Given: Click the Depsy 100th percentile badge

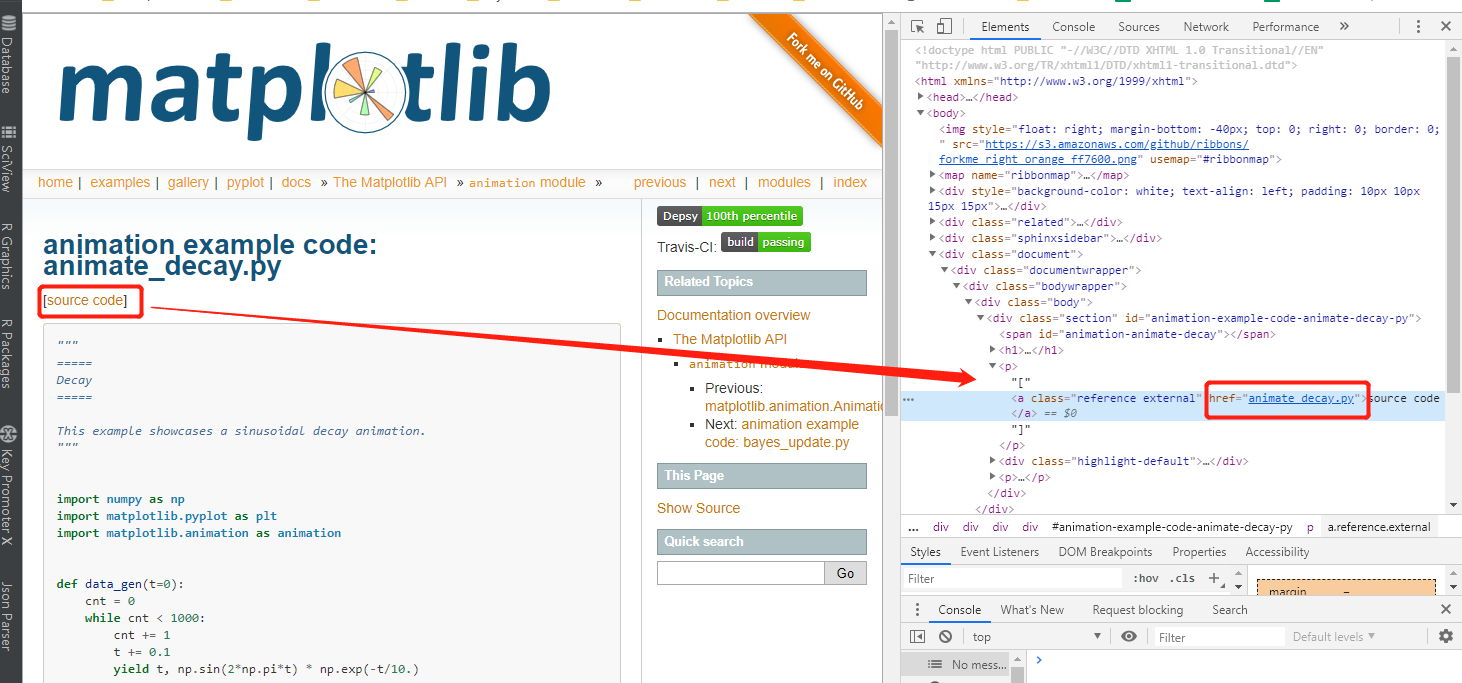Looking at the screenshot, I should point(730,216).
